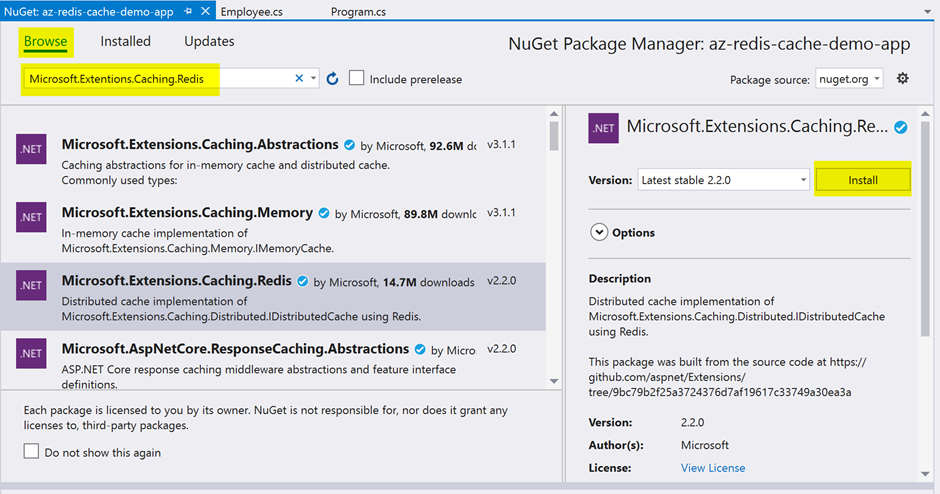Image resolution: width=940 pixels, height=494 pixels.
Task: Click .NET icon in package details header
Action: coord(604,128)
